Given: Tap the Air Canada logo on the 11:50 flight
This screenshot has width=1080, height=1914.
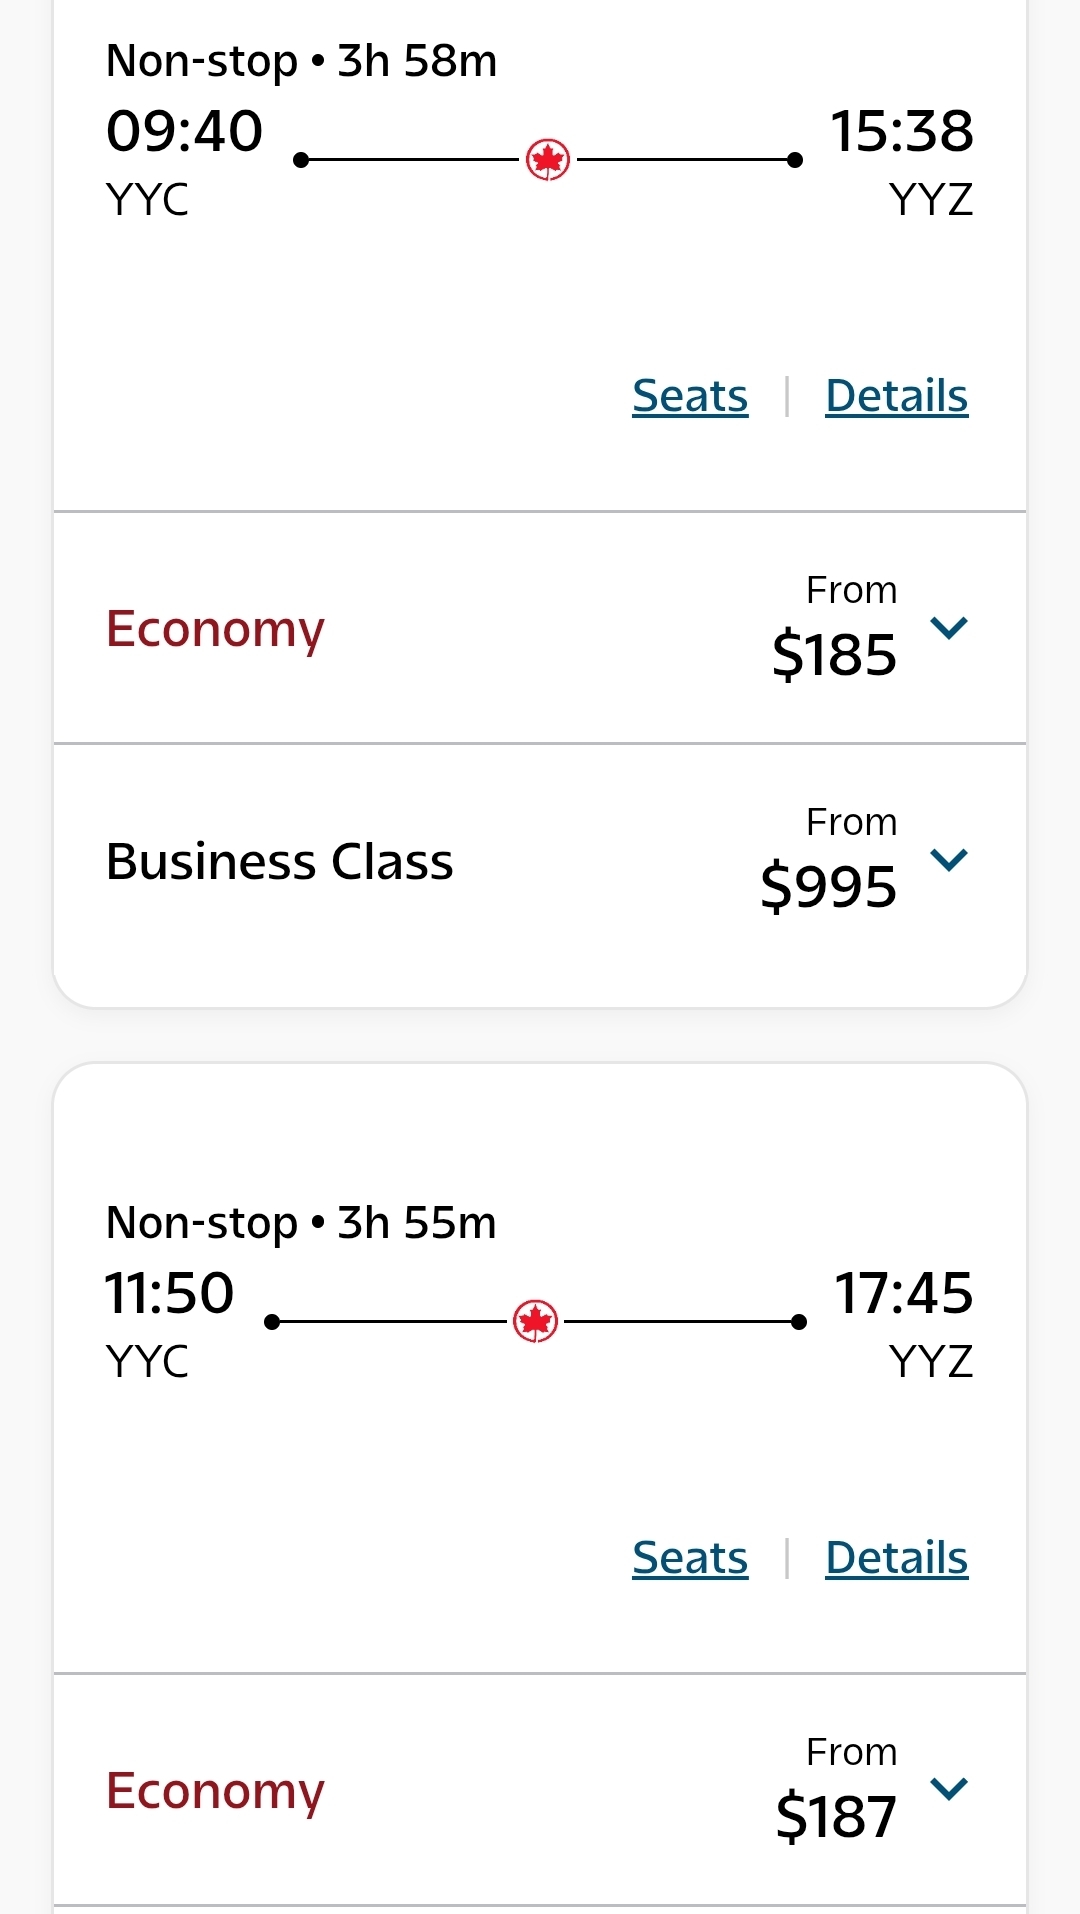Looking at the screenshot, I should pos(535,1322).
